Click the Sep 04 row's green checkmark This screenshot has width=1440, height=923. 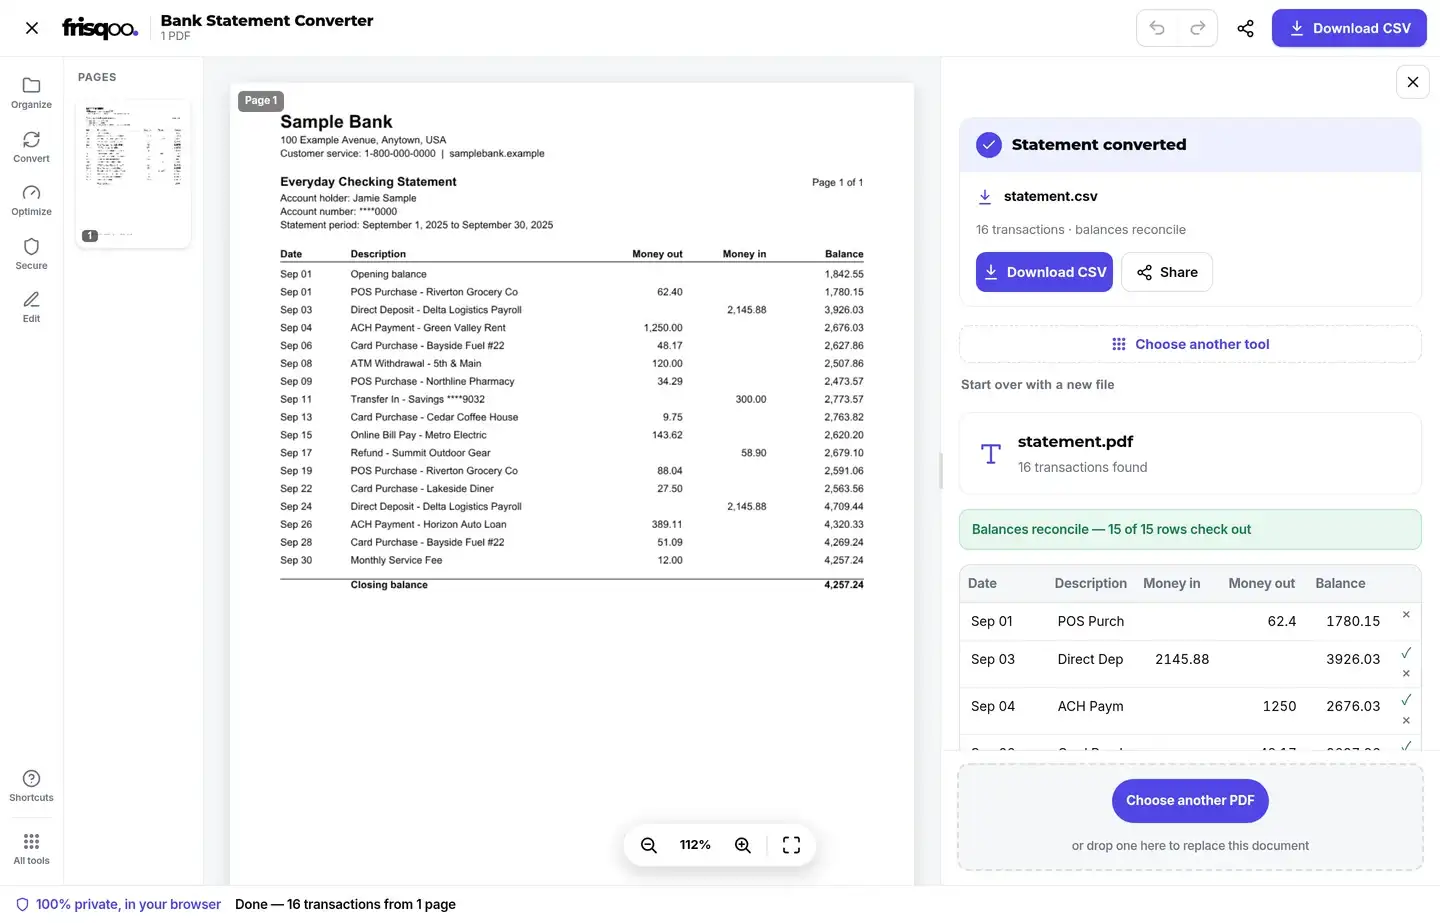(1406, 699)
